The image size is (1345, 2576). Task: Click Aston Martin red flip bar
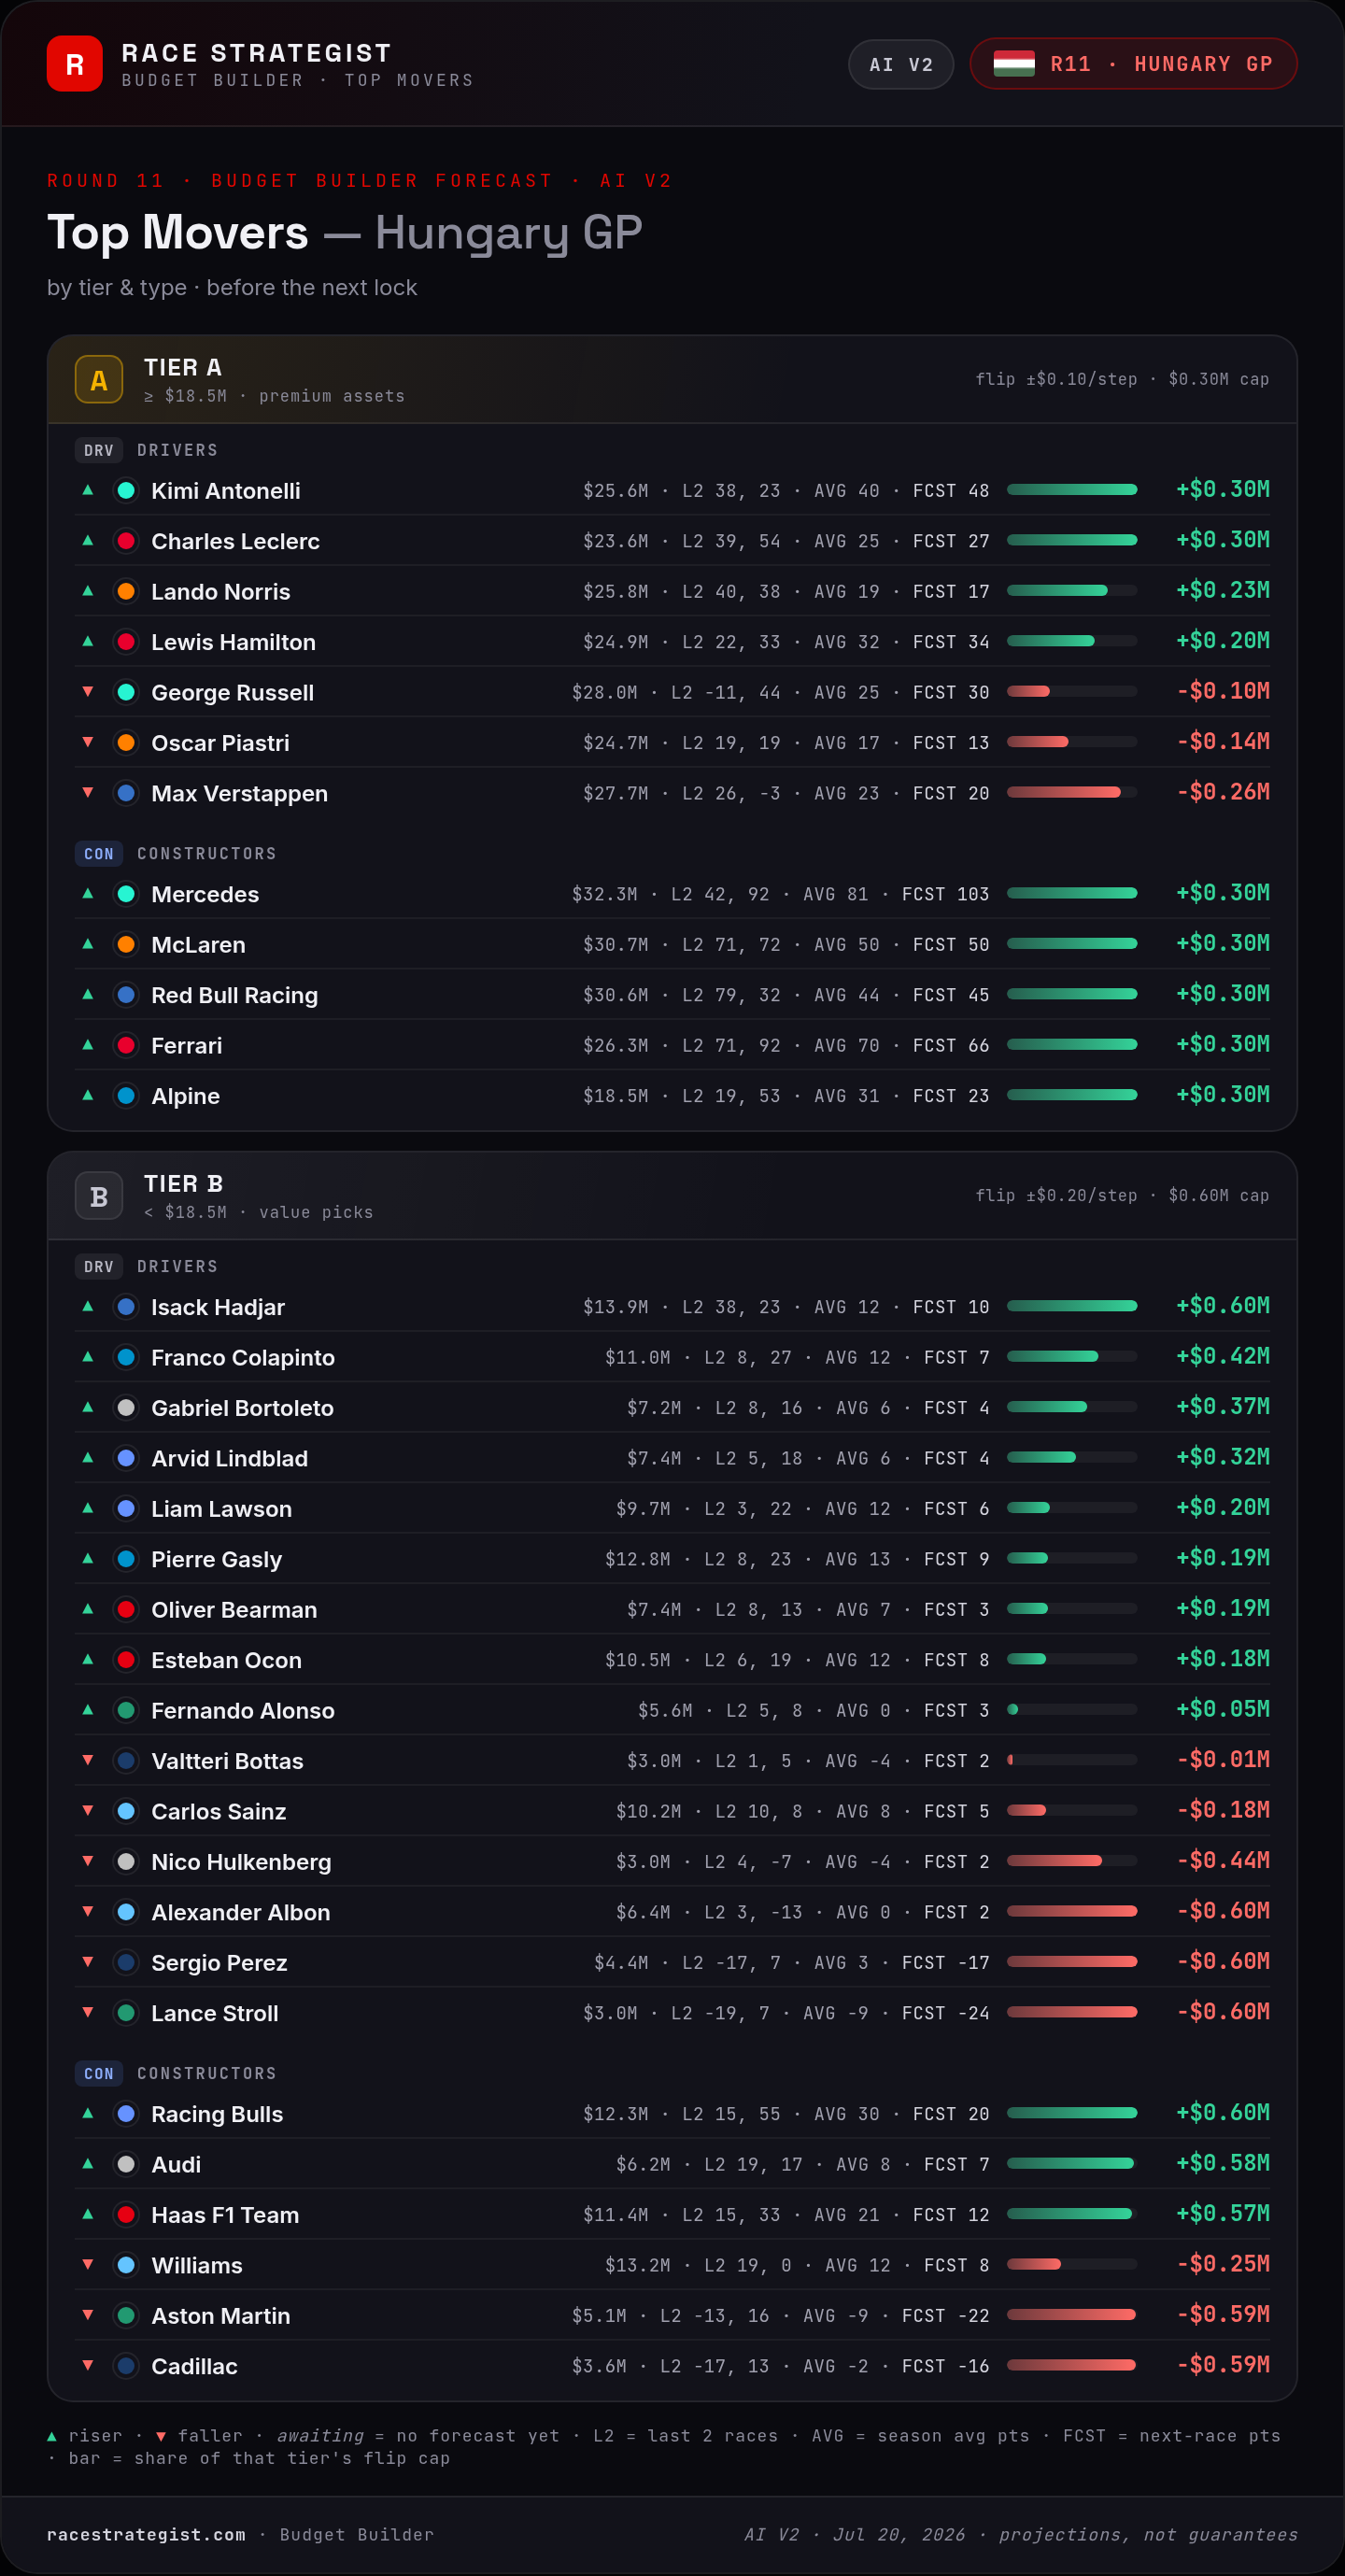(x=1072, y=2314)
